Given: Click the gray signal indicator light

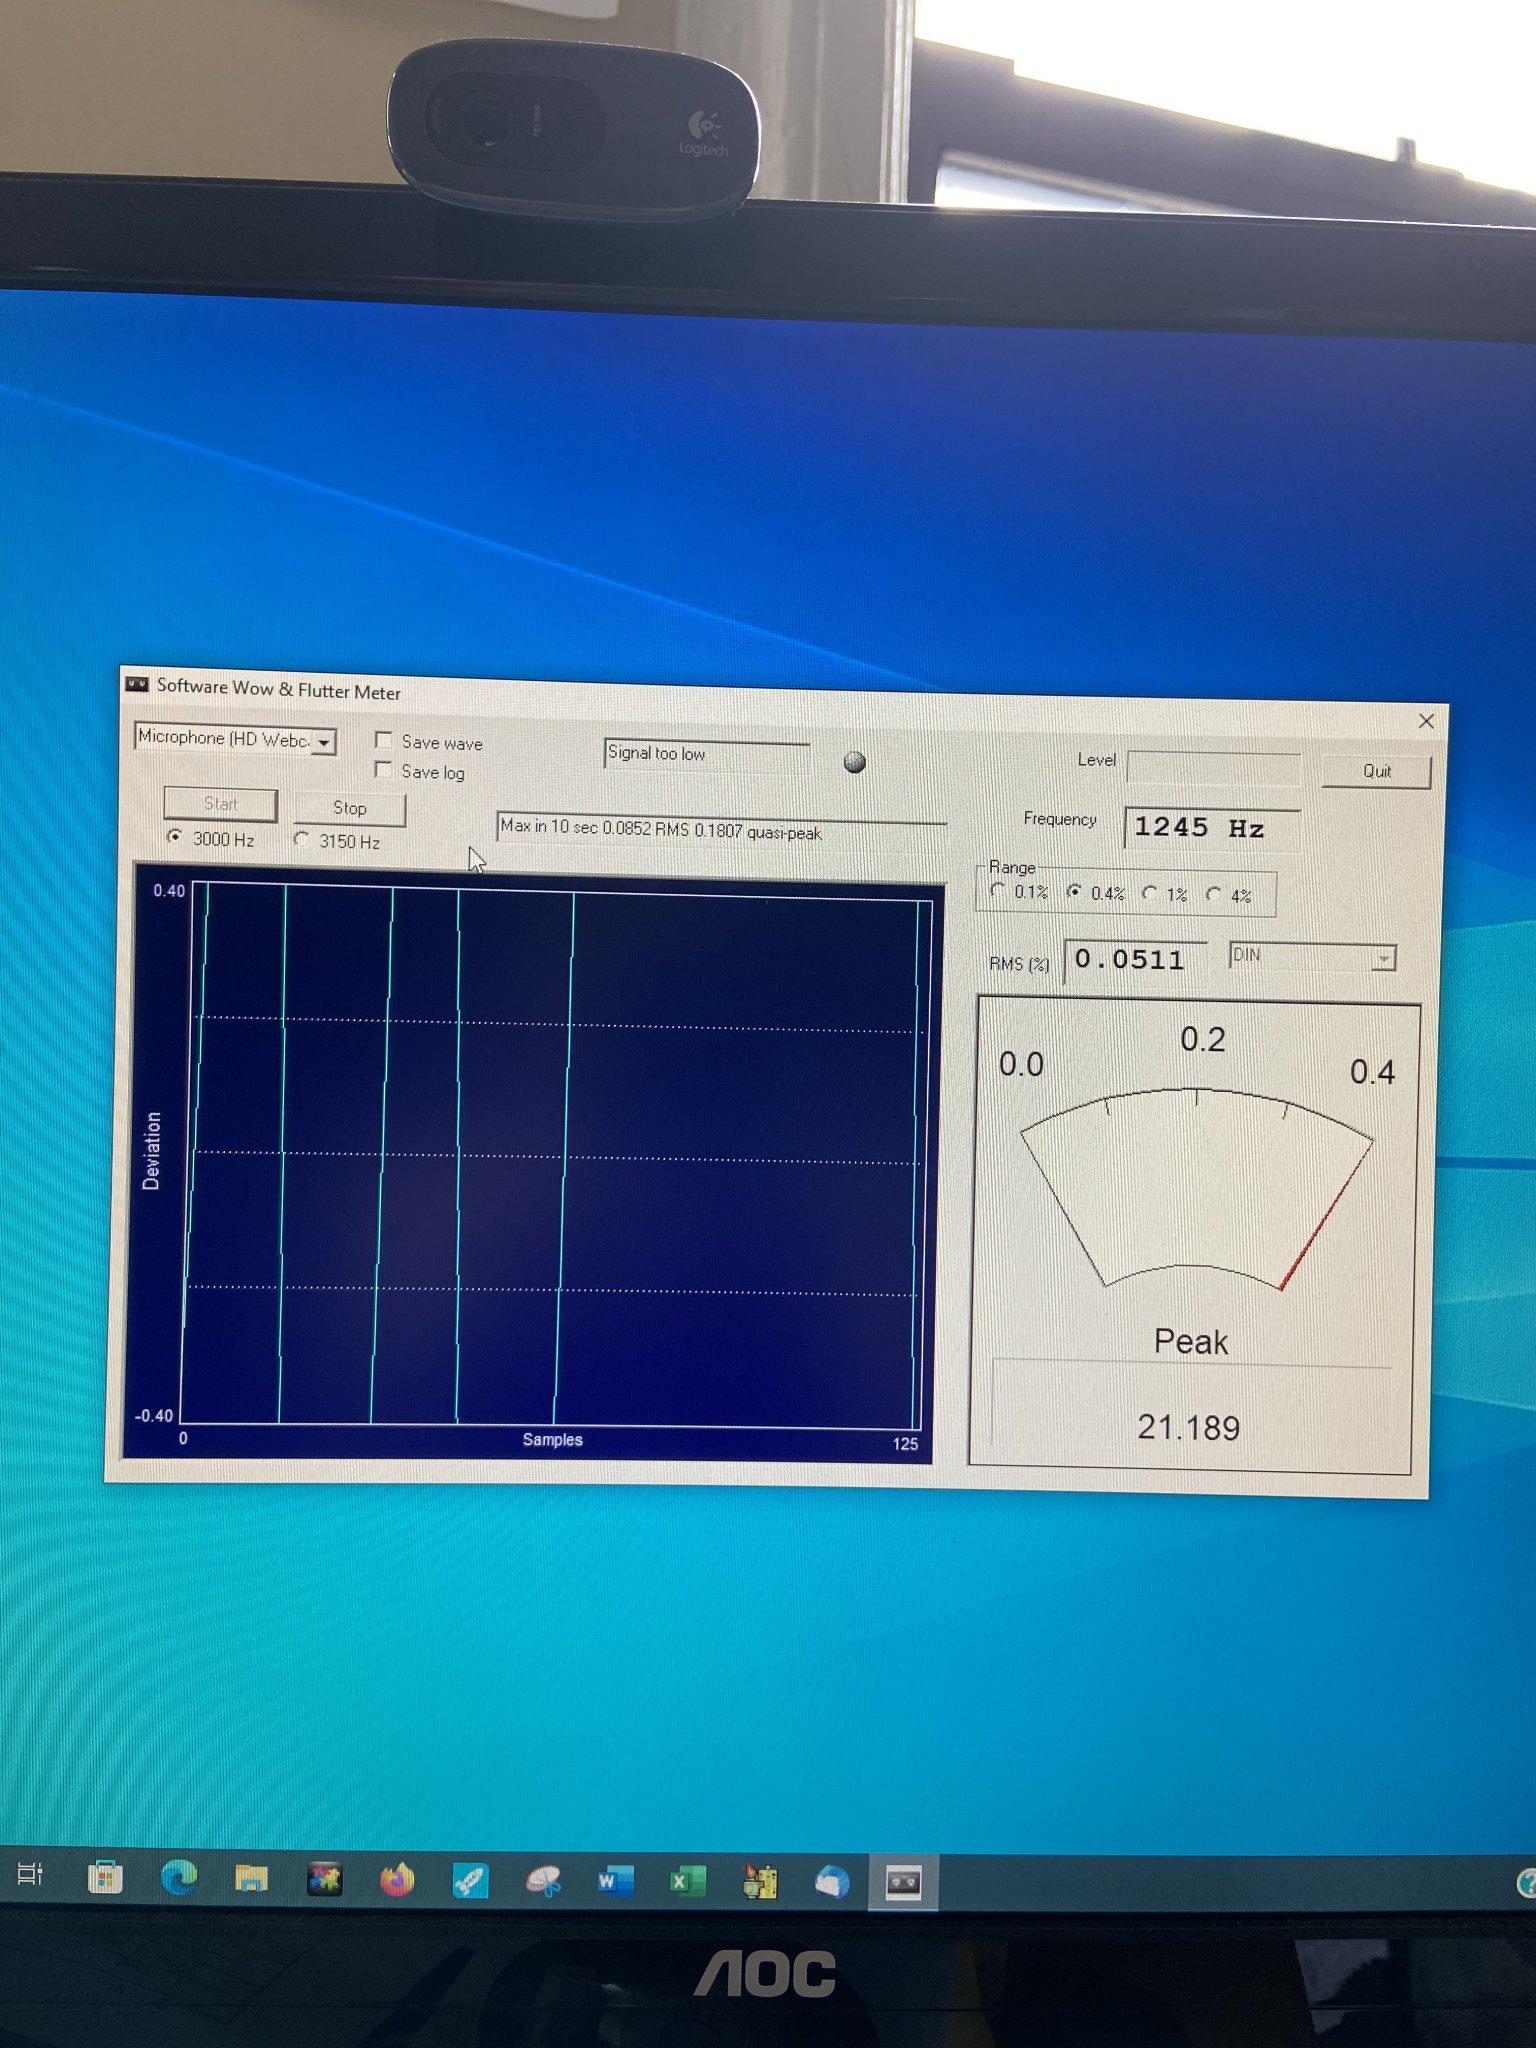Looking at the screenshot, I should [x=854, y=762].
